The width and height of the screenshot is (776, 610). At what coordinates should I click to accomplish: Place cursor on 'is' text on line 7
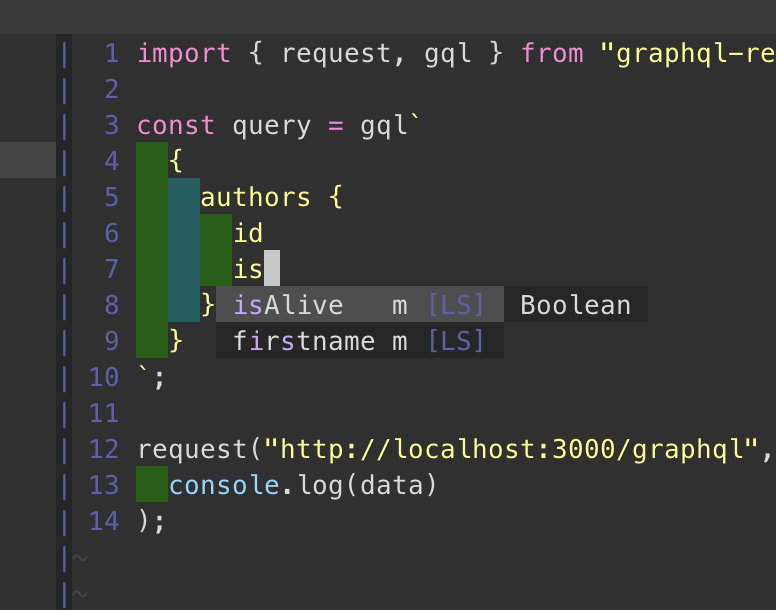(x=248, y=269)
